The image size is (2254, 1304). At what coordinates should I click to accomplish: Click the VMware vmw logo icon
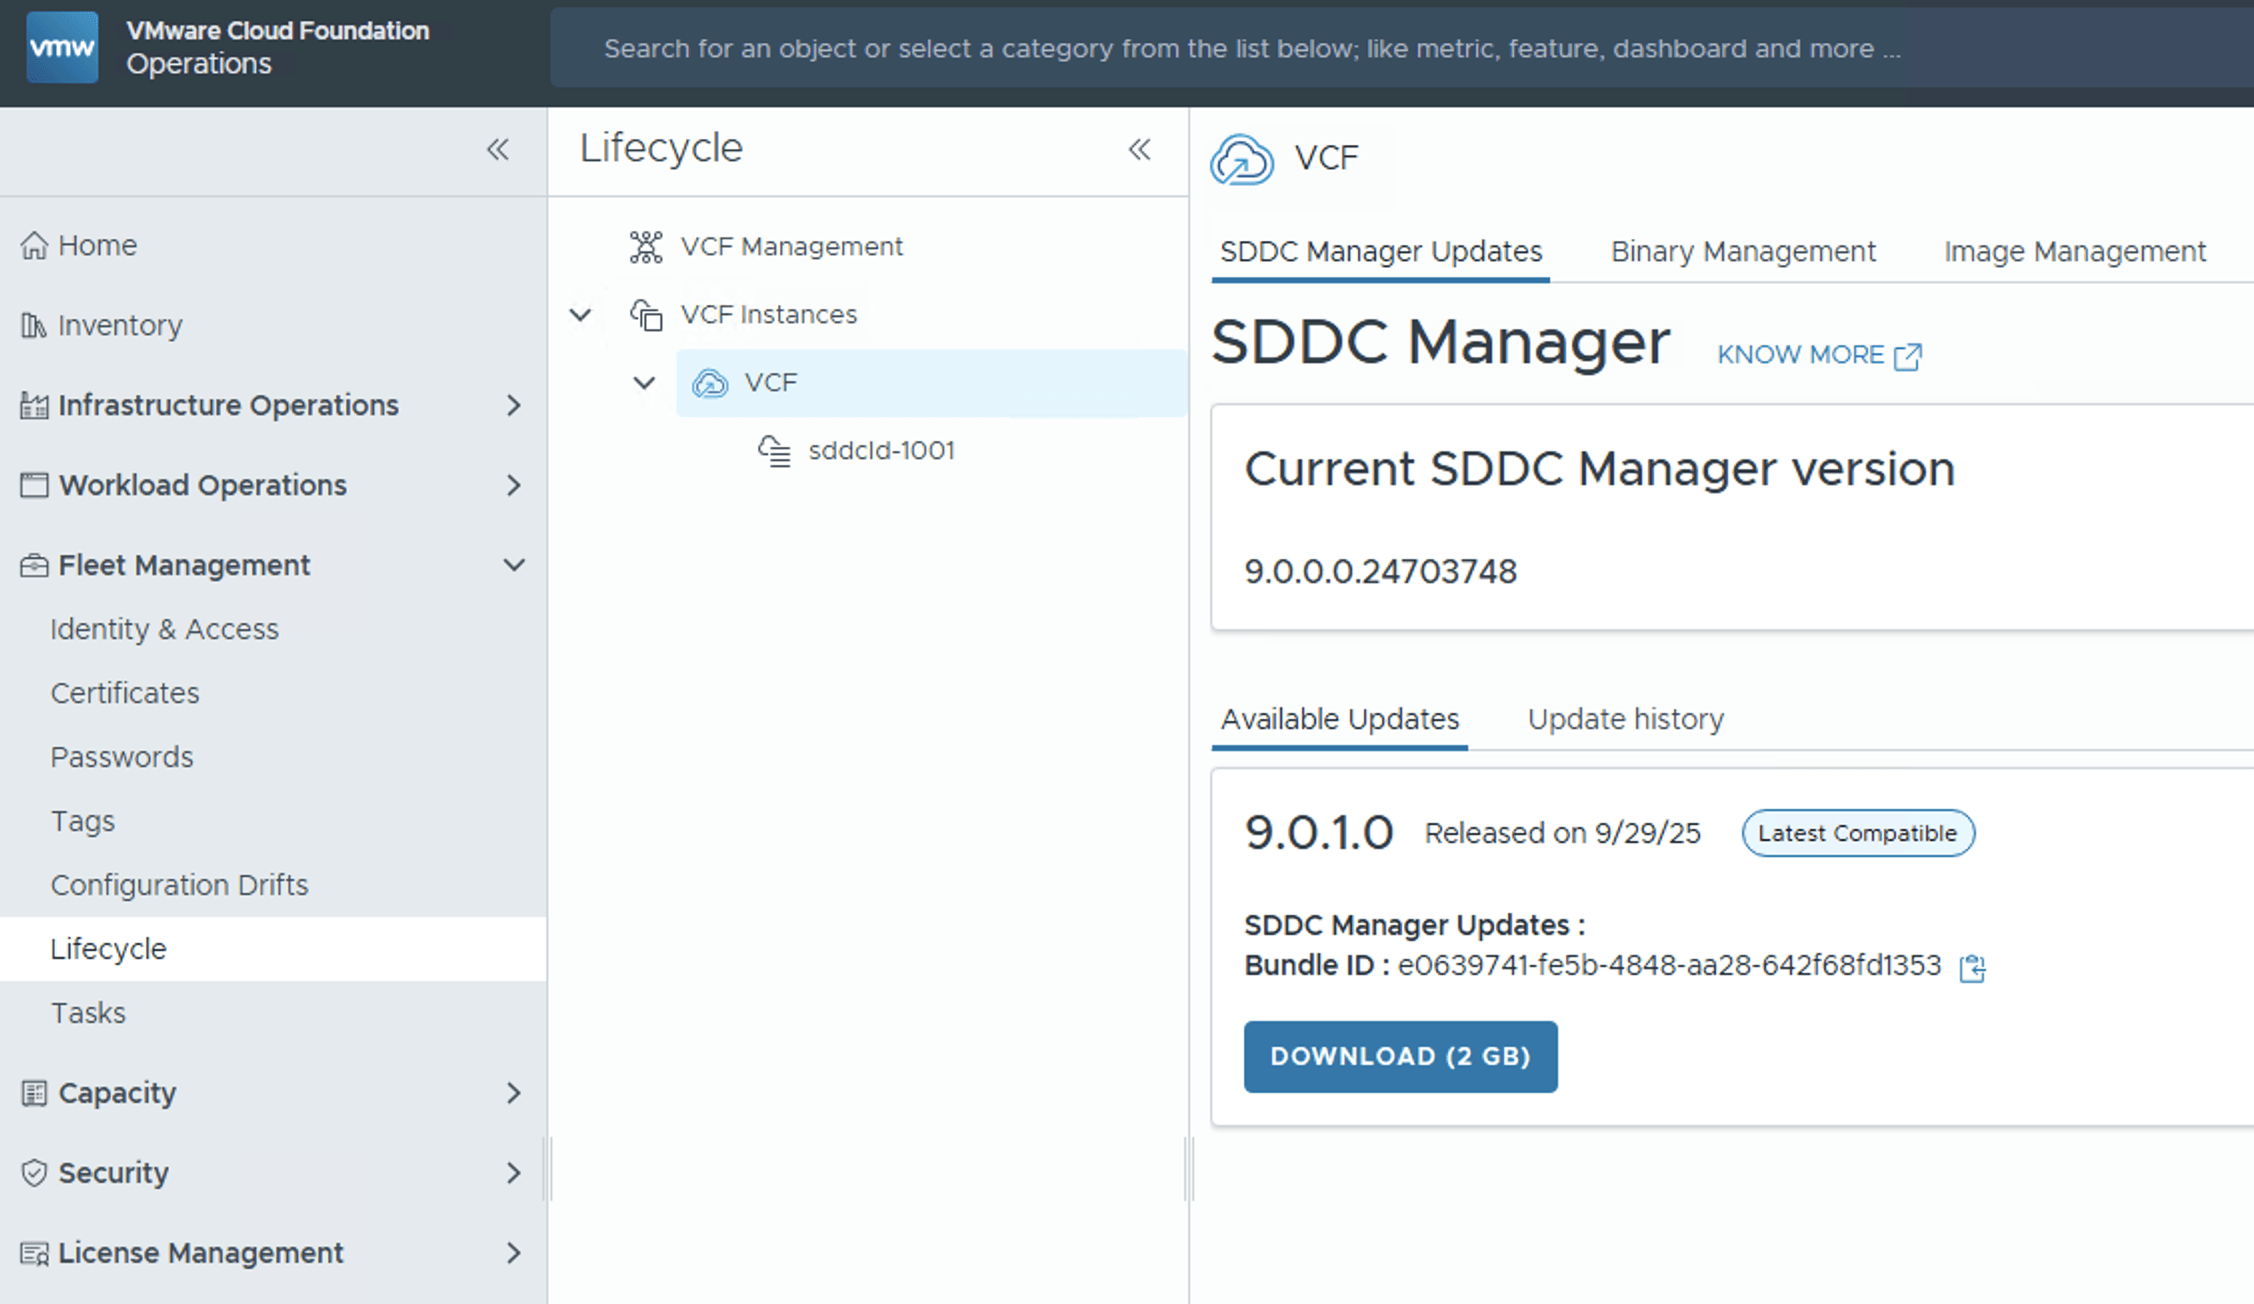point(62,47)
